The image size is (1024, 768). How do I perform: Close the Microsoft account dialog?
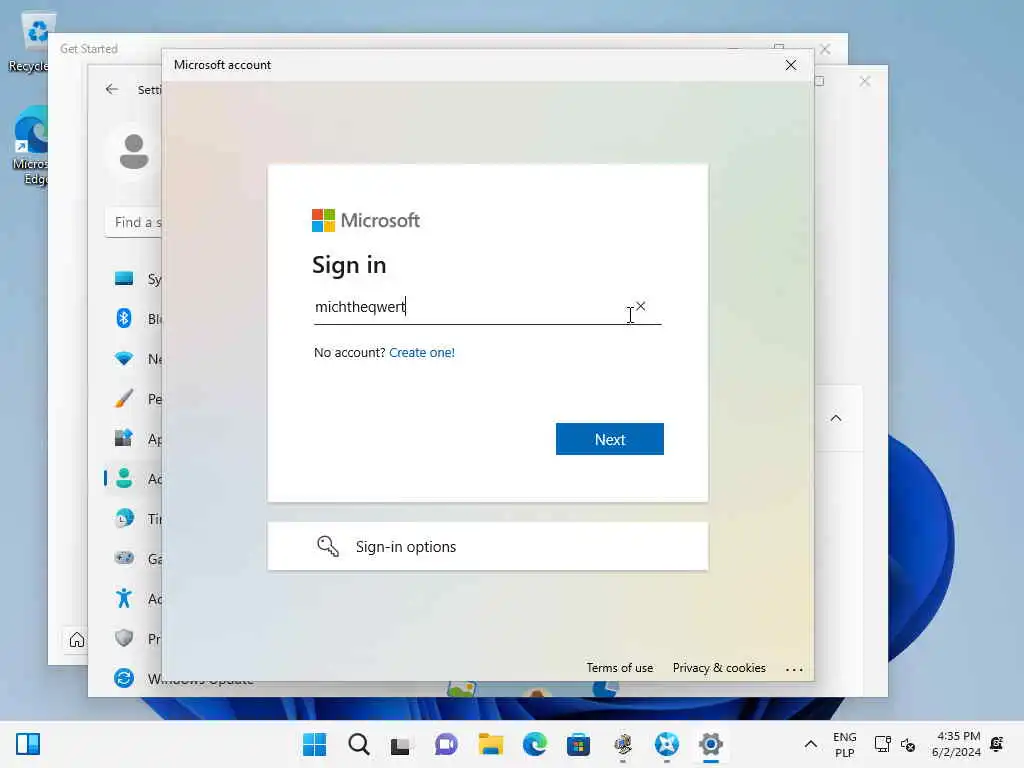(791, 65)
